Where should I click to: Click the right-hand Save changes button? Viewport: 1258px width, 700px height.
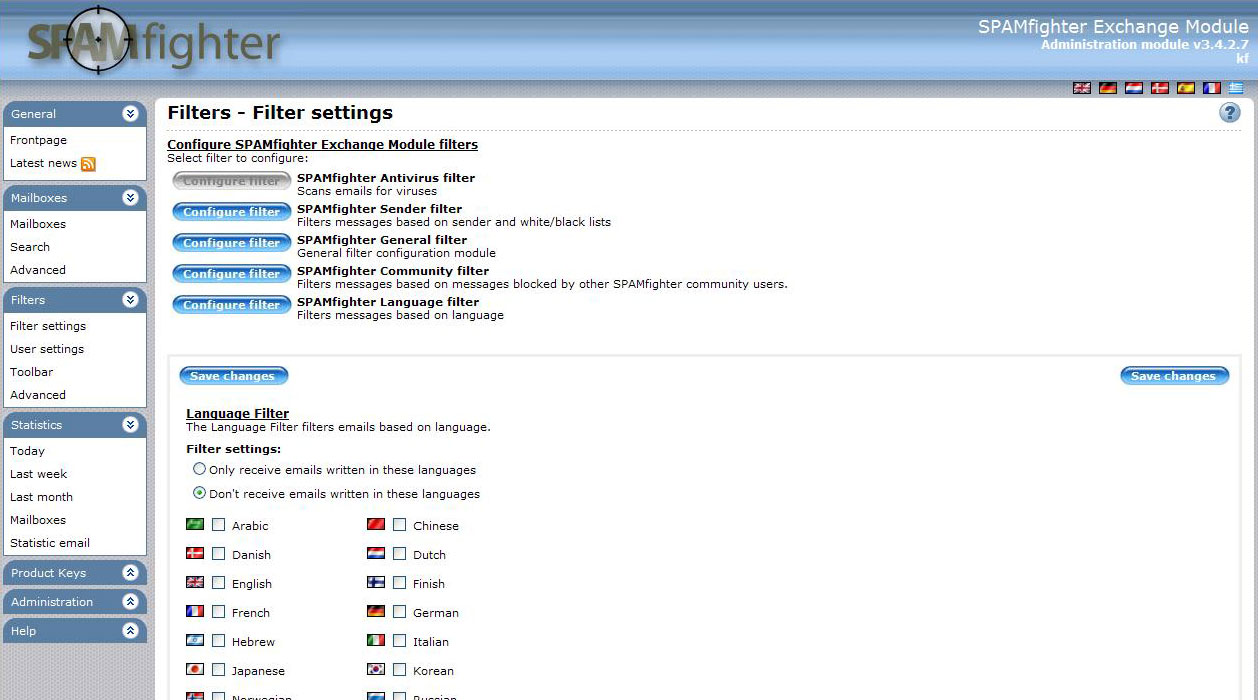[x=1175, y=376]
